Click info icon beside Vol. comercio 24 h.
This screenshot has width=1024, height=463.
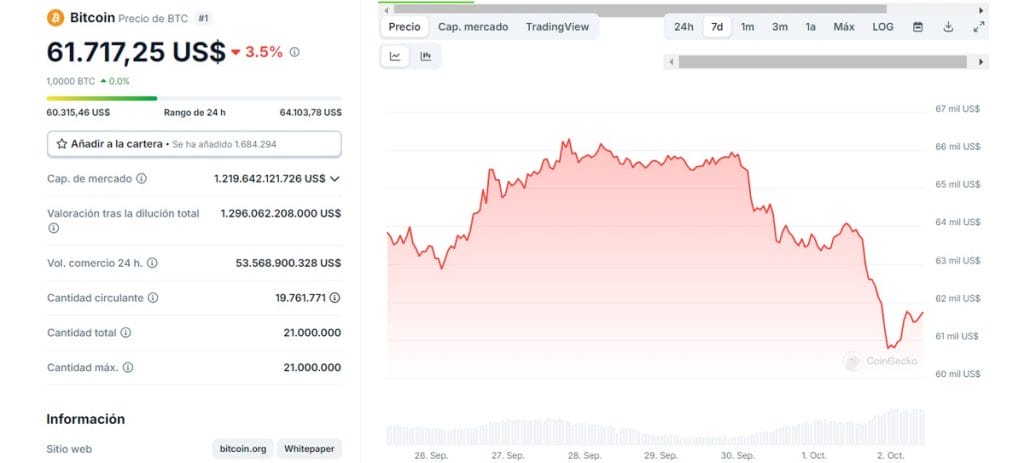pos(152,263)
